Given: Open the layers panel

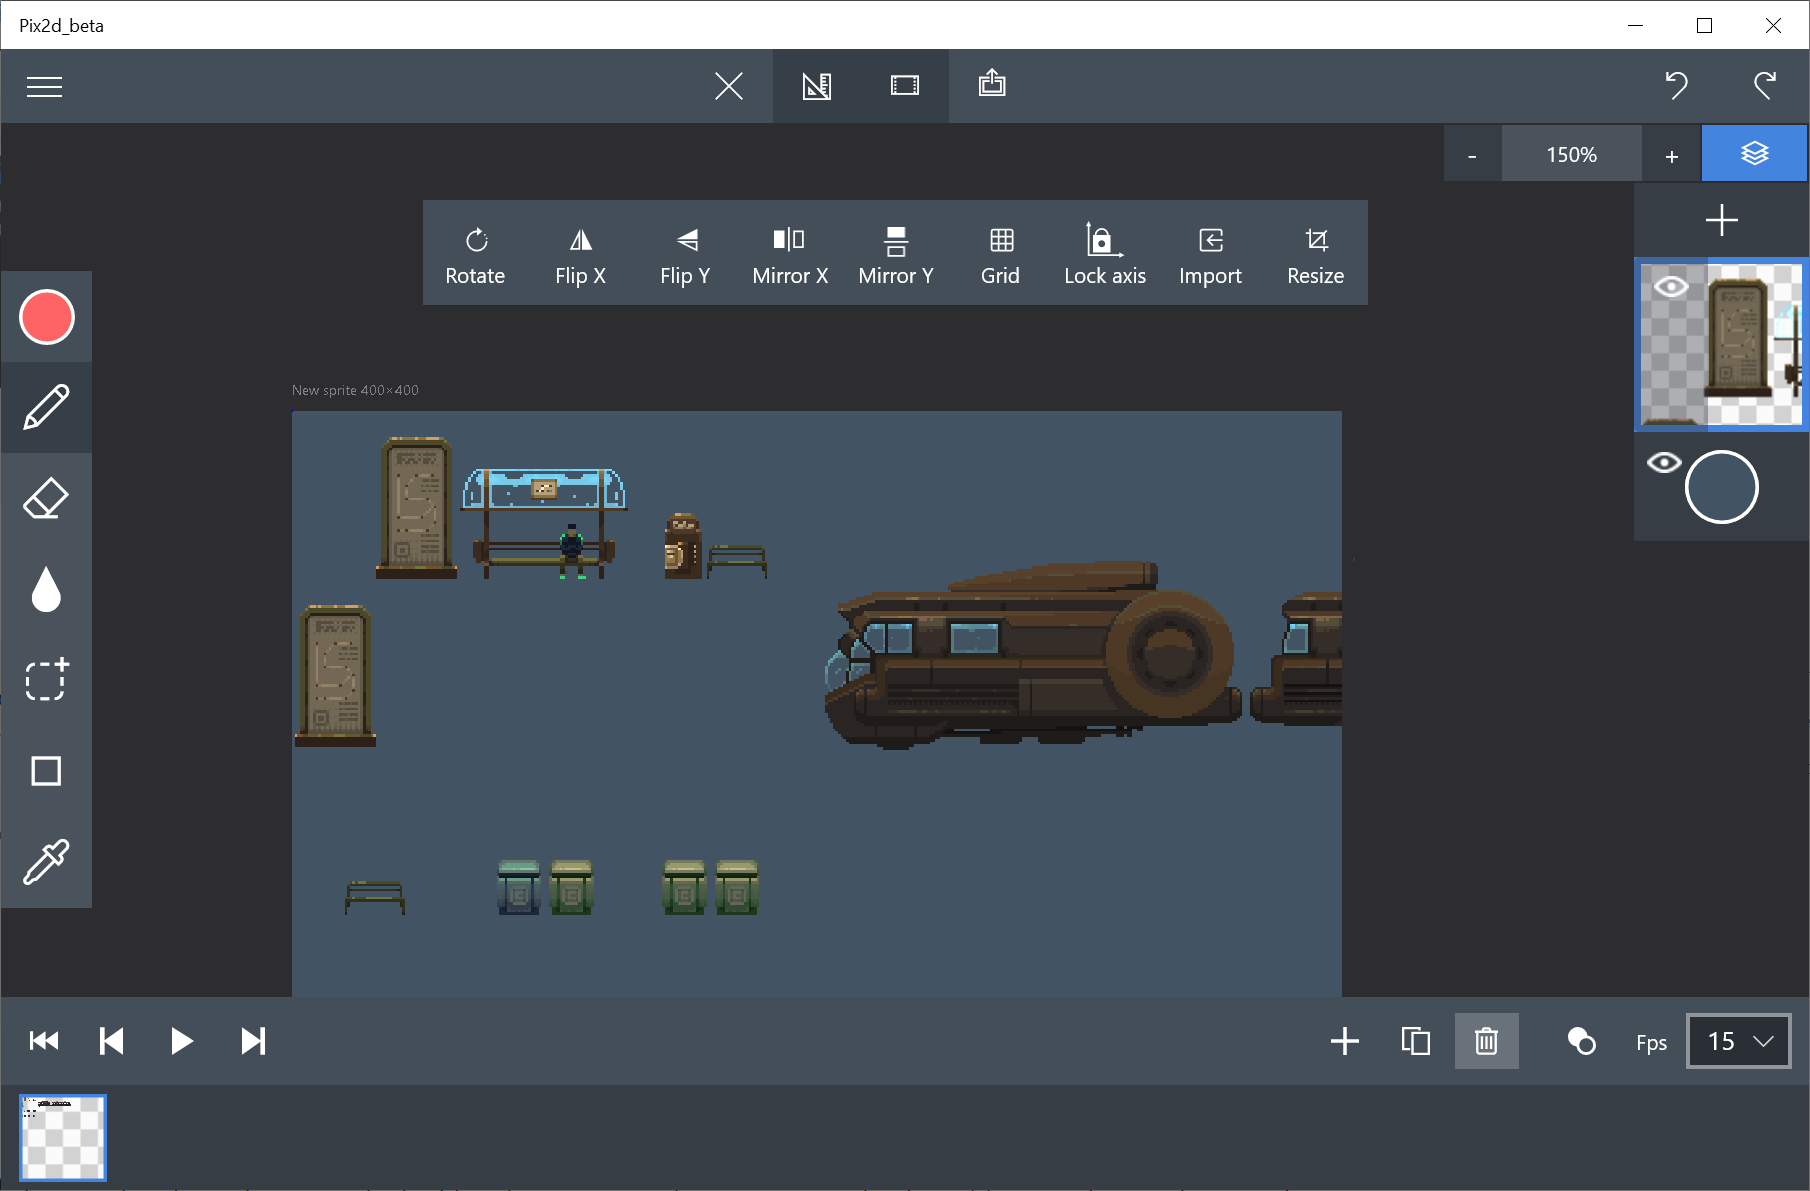Looking at the screenshot, I should click(x=1753, y=153).
